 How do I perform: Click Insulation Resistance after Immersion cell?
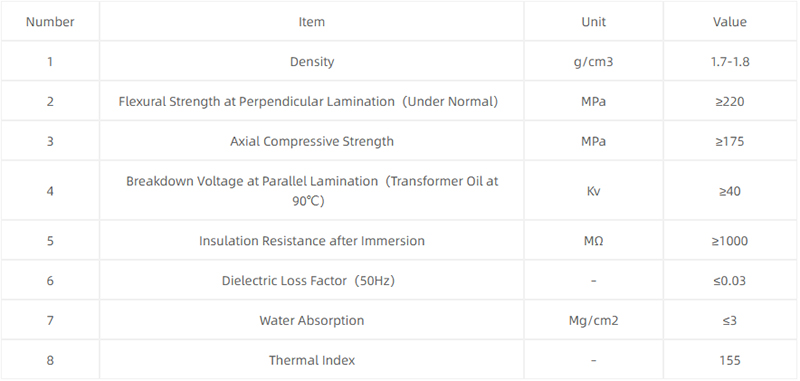point(311,240)
